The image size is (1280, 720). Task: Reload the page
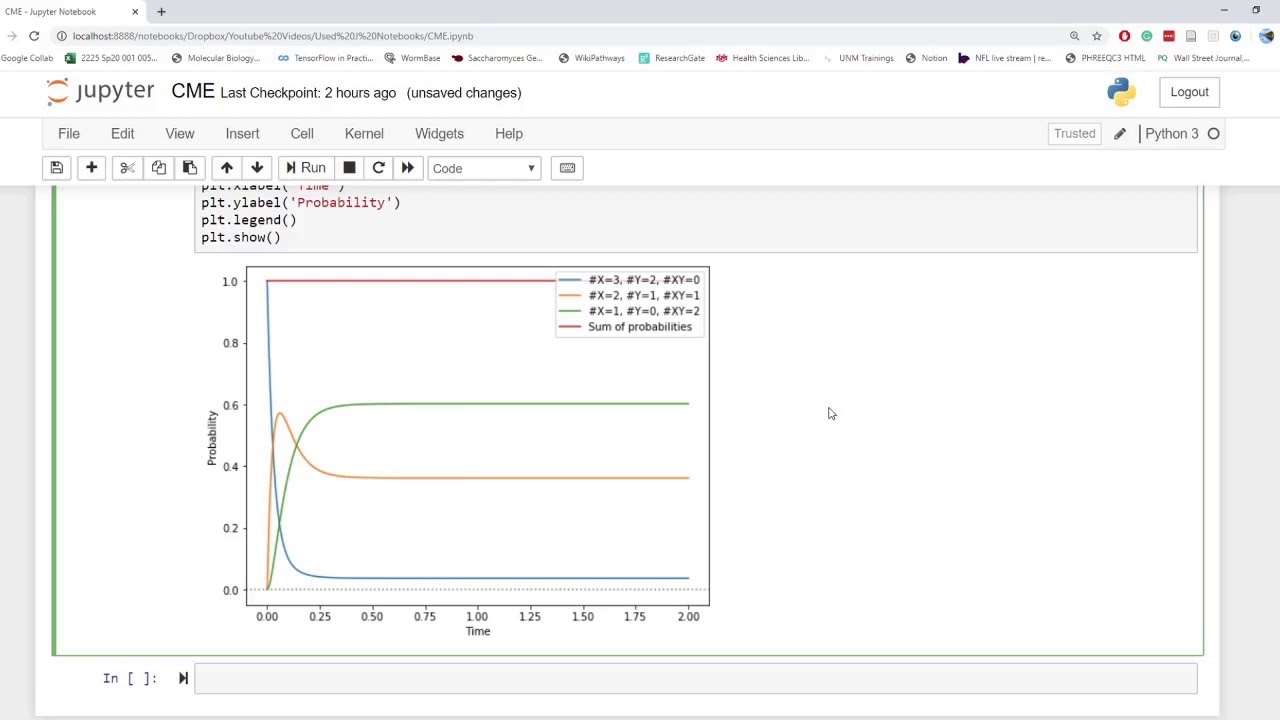(x=33, y=36)
